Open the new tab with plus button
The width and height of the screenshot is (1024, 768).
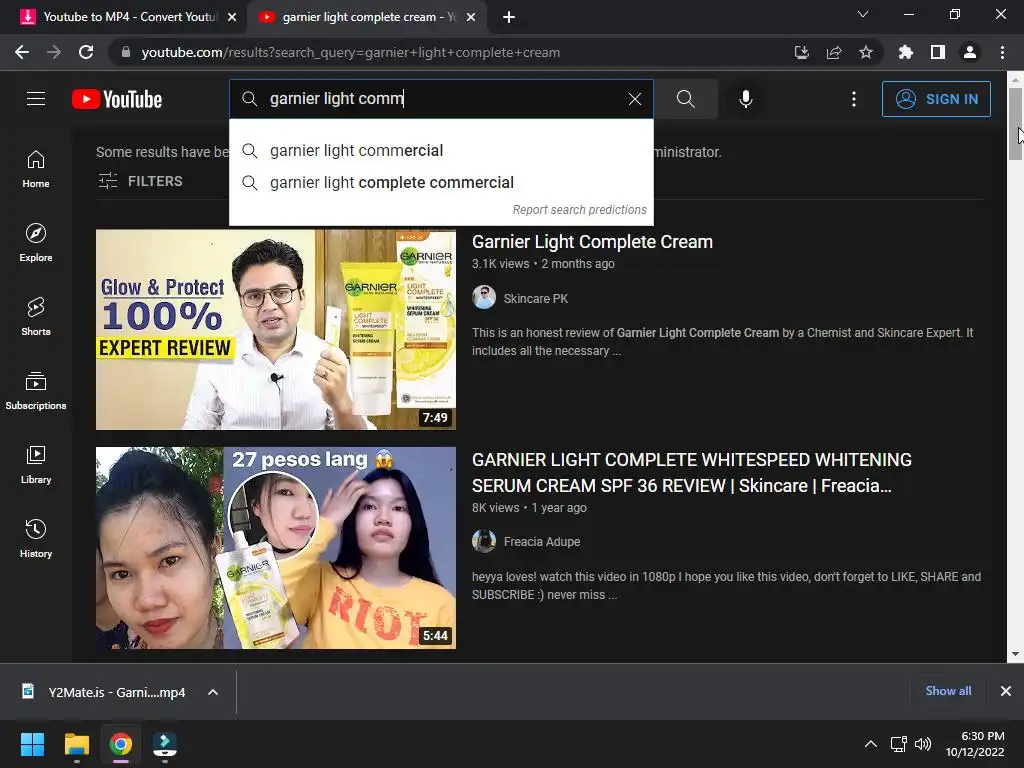coord(509,17)
